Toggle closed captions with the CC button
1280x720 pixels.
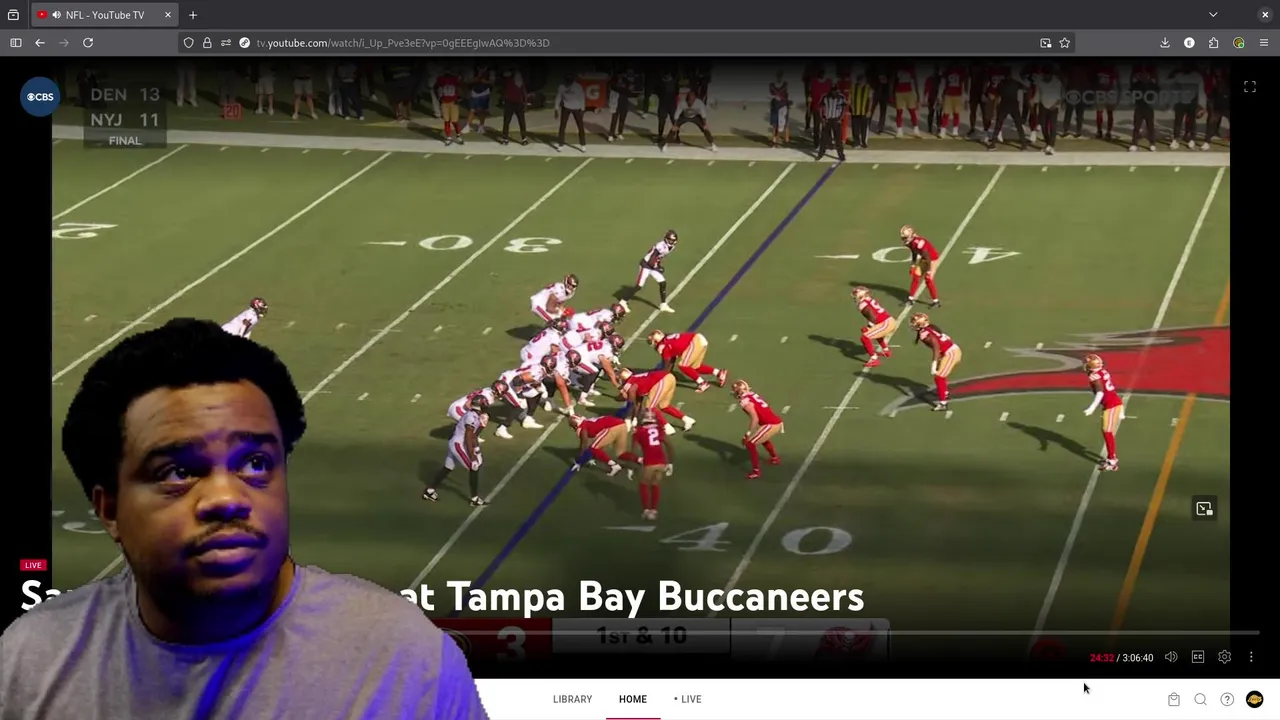[x=1198, y=657]
